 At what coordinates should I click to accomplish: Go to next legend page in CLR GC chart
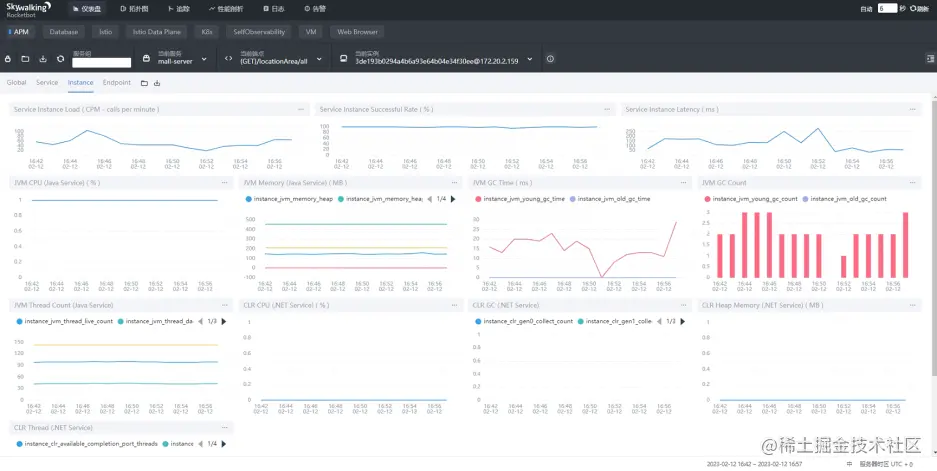click(682, 322)
